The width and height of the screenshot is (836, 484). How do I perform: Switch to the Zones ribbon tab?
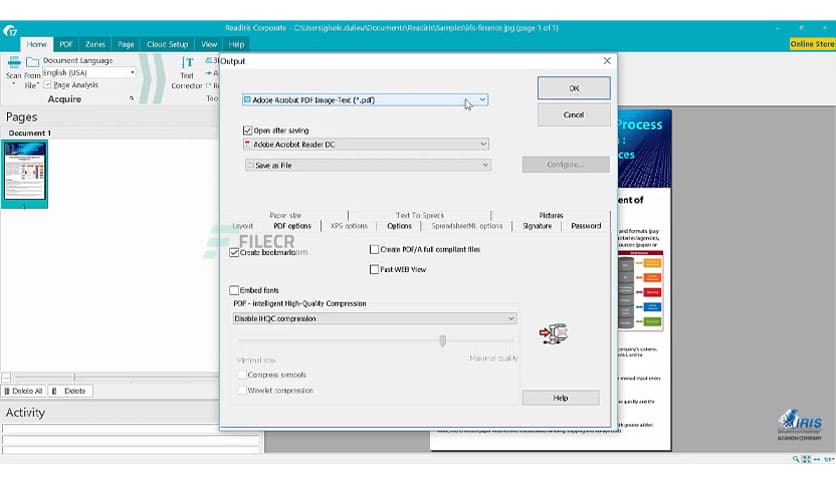click(x=95, y=44)
